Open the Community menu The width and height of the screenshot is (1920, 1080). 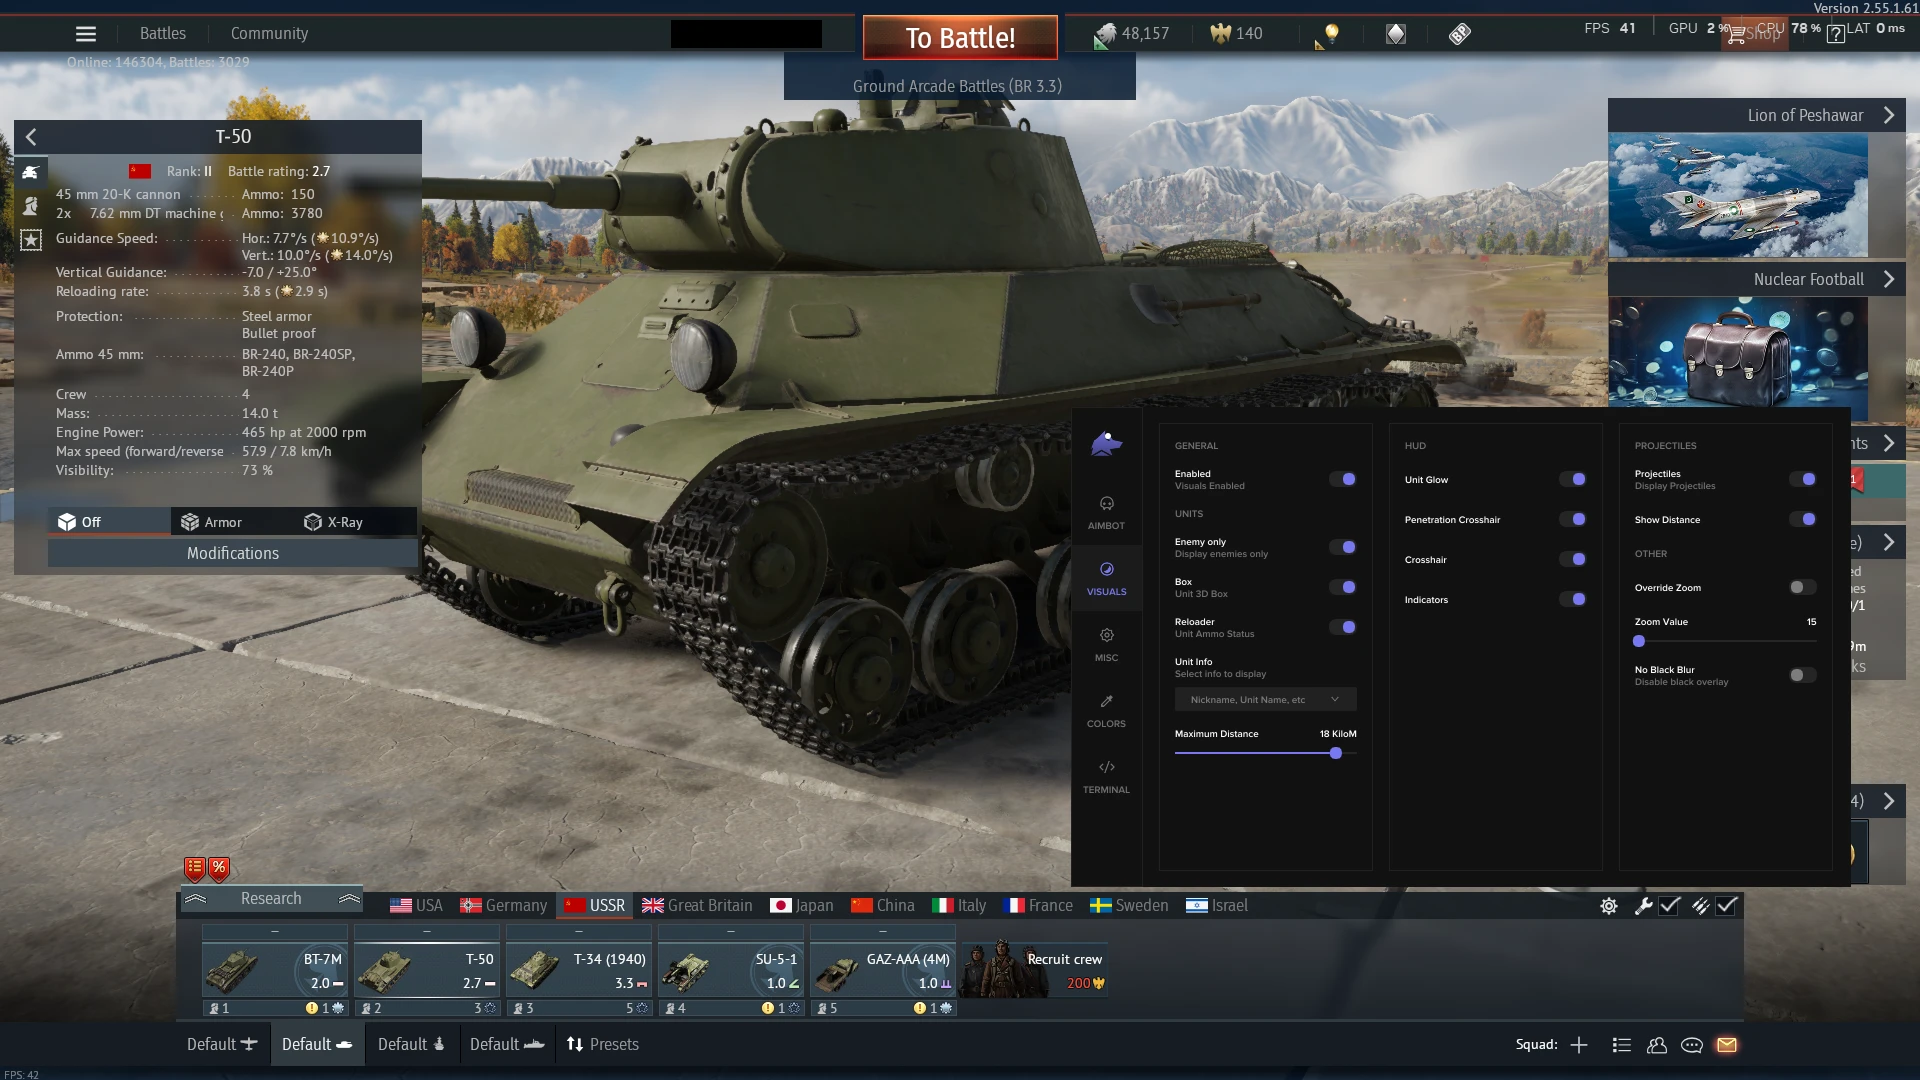coord(269,34)
